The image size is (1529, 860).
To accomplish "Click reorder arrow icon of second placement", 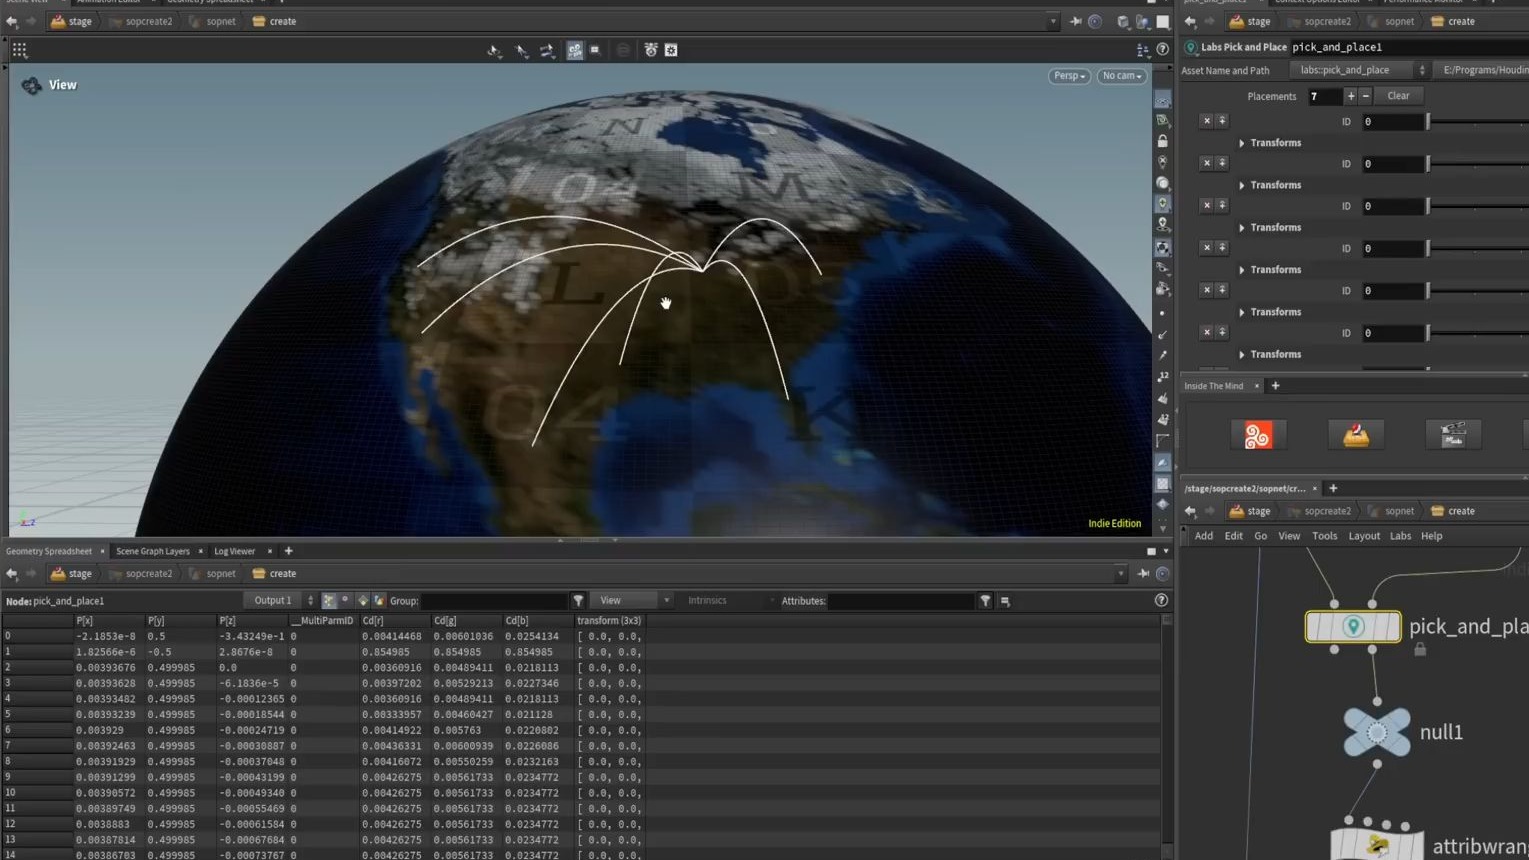I will [x=1222, y=163].
